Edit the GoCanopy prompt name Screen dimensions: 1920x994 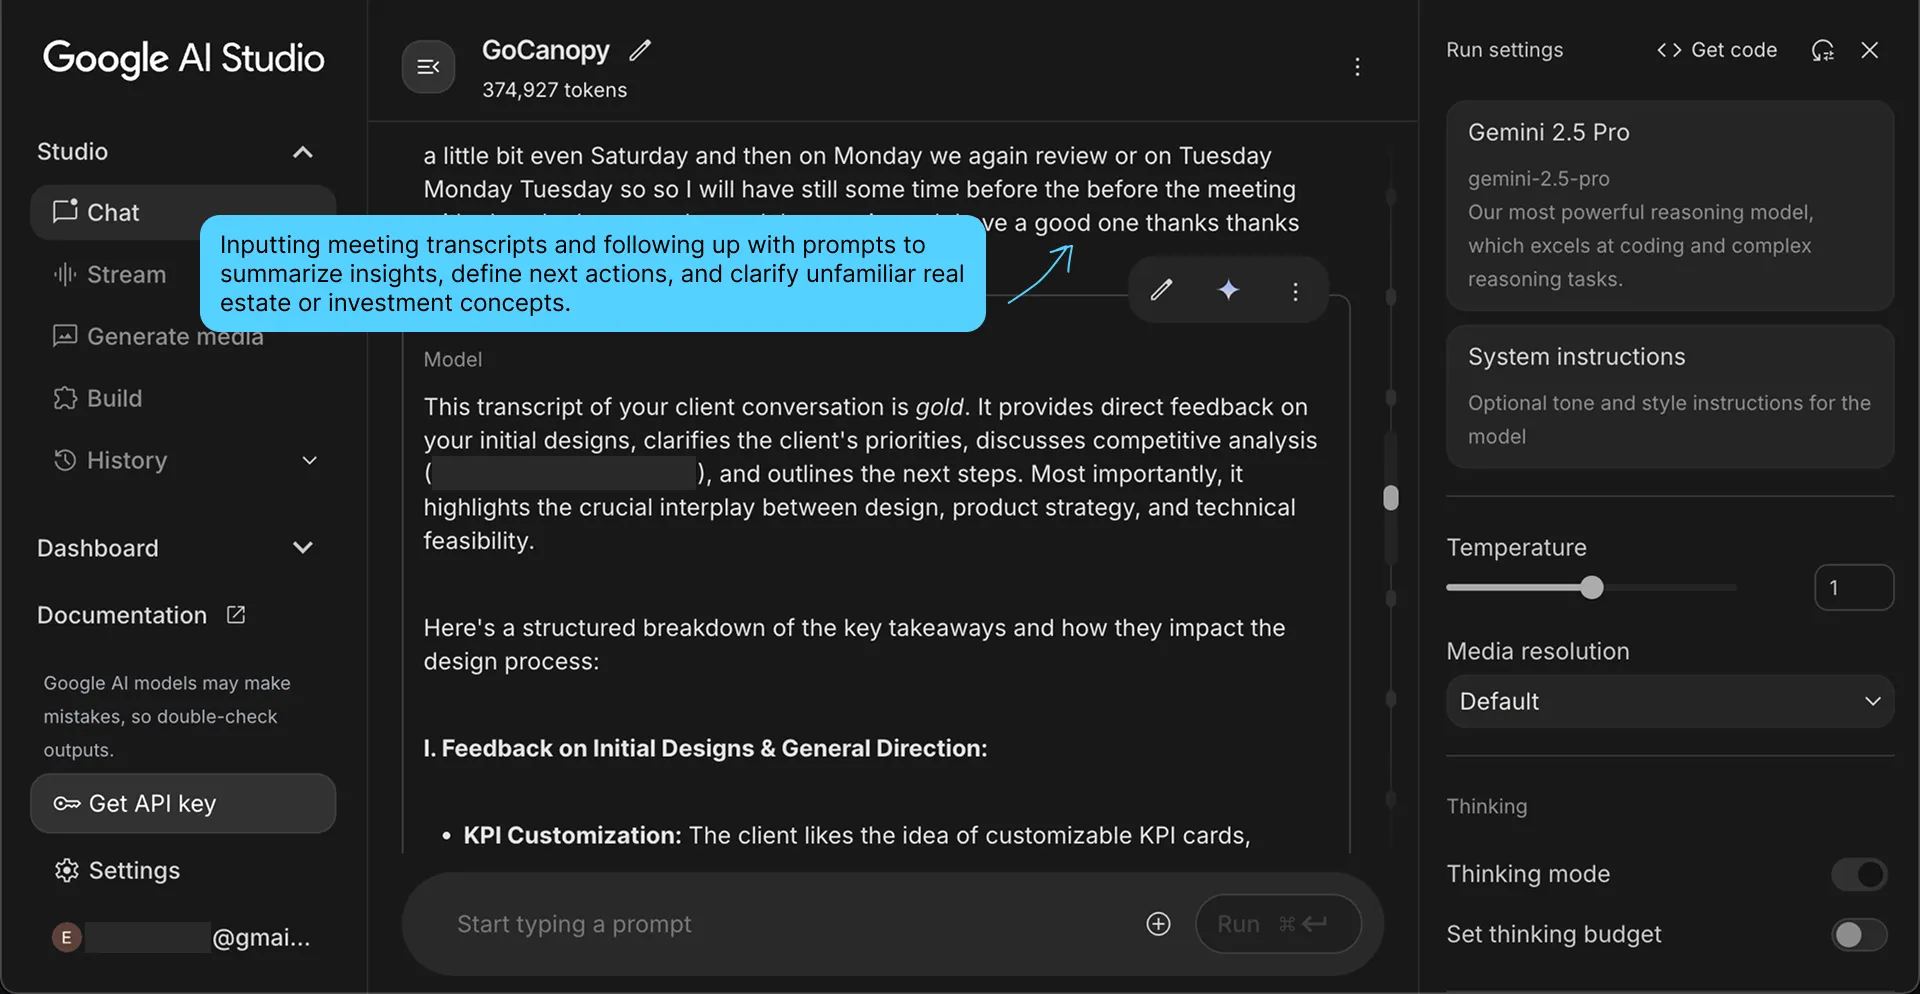point(640,50)
